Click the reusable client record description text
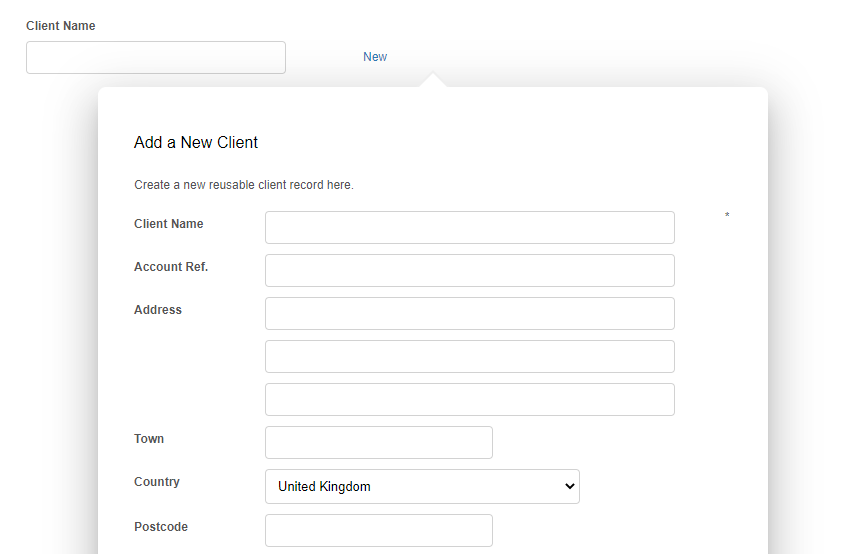This screenshot has width=851, height=554. click(x=244, y=185)
